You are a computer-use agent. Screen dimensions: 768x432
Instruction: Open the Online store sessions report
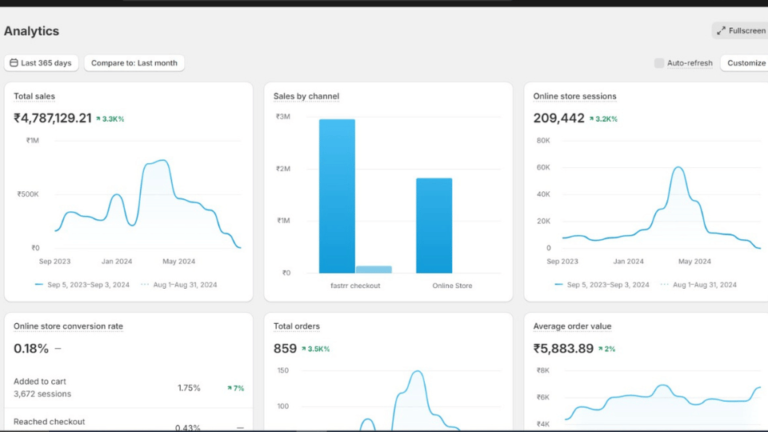click(574, 96)
